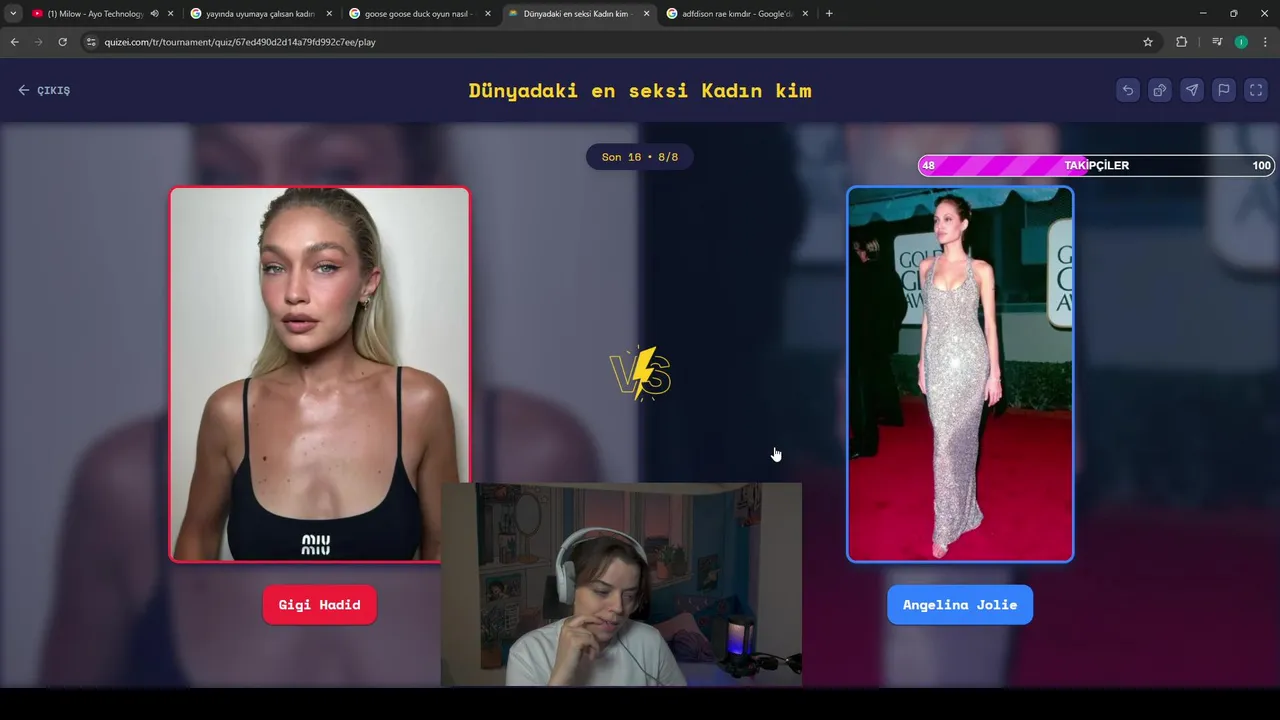Open a new browser tab
Image resolution: width=1280 pixels, height=720 pixels.
(x=829, y=14)
